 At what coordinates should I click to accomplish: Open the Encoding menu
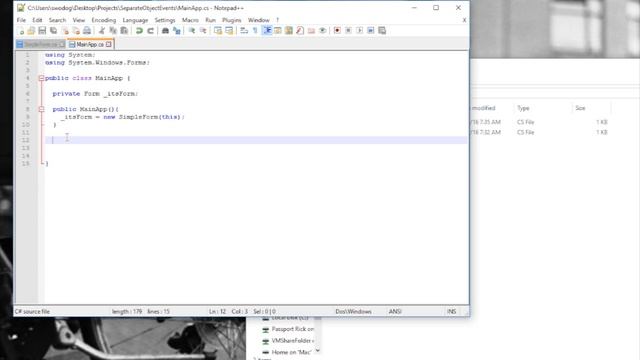pyautogui.click(x=104, y=20)
